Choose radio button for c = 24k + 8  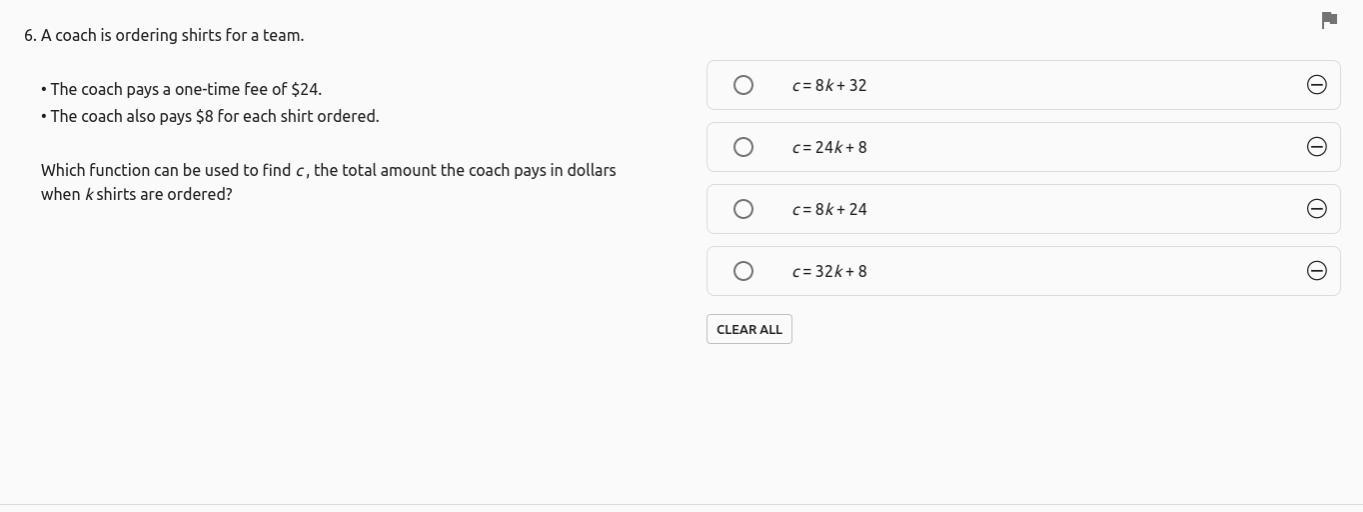743,147
